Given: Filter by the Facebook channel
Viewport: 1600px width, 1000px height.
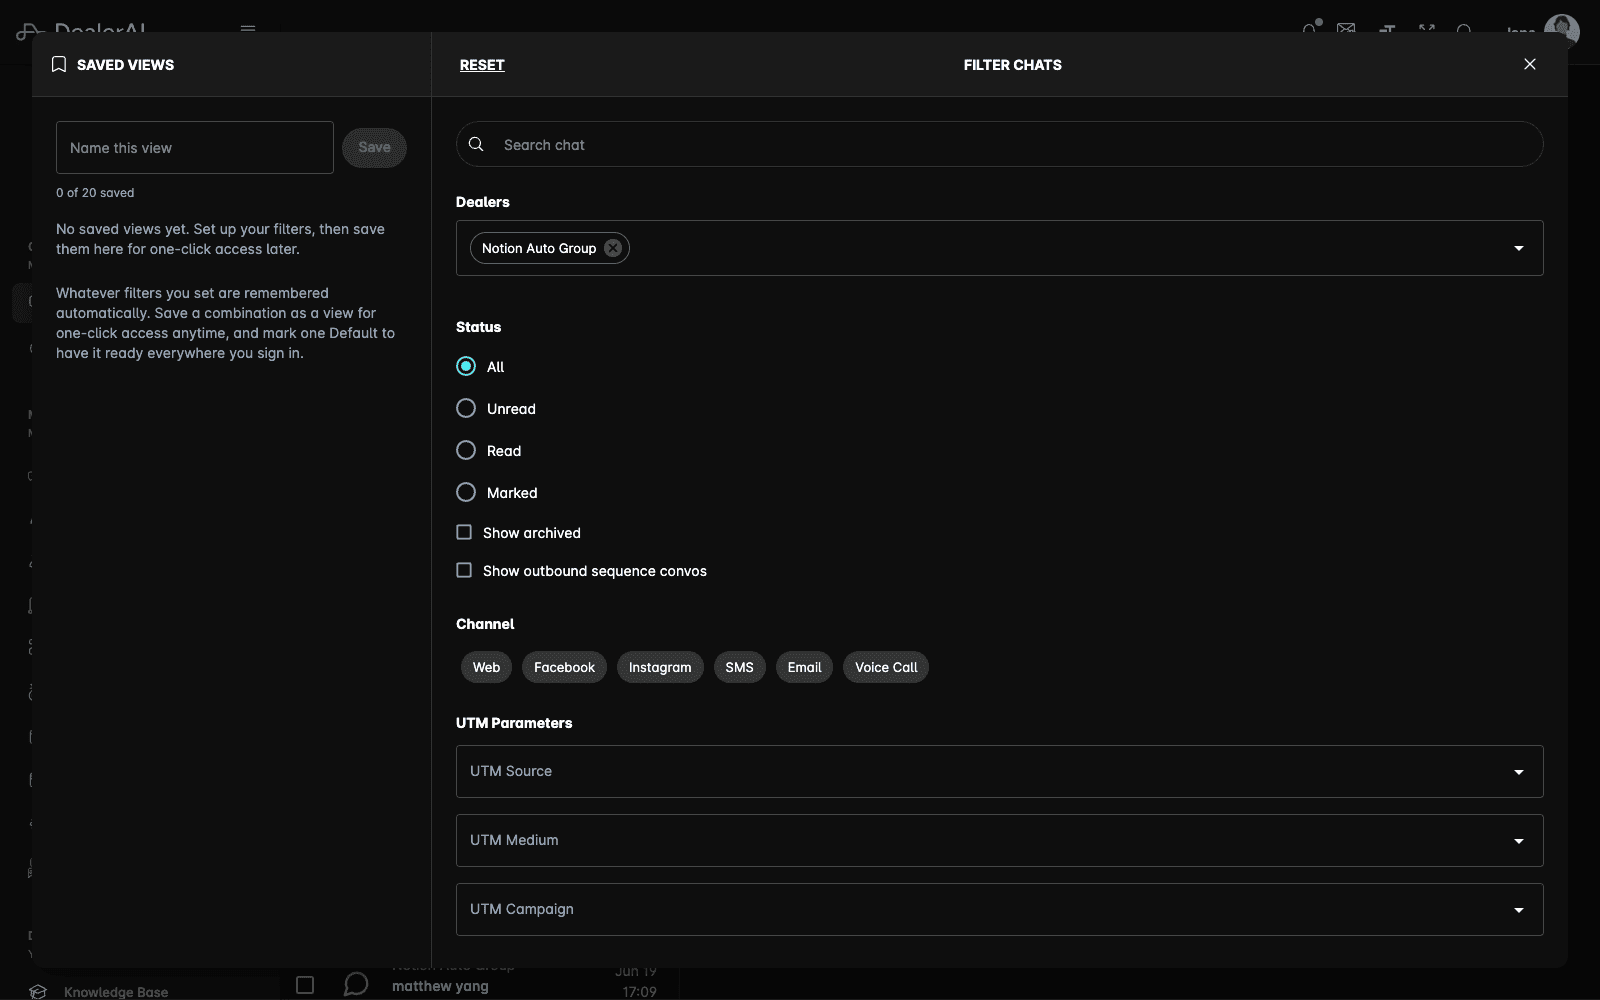Looking at the screenshot, I should (x=564, y=667).
